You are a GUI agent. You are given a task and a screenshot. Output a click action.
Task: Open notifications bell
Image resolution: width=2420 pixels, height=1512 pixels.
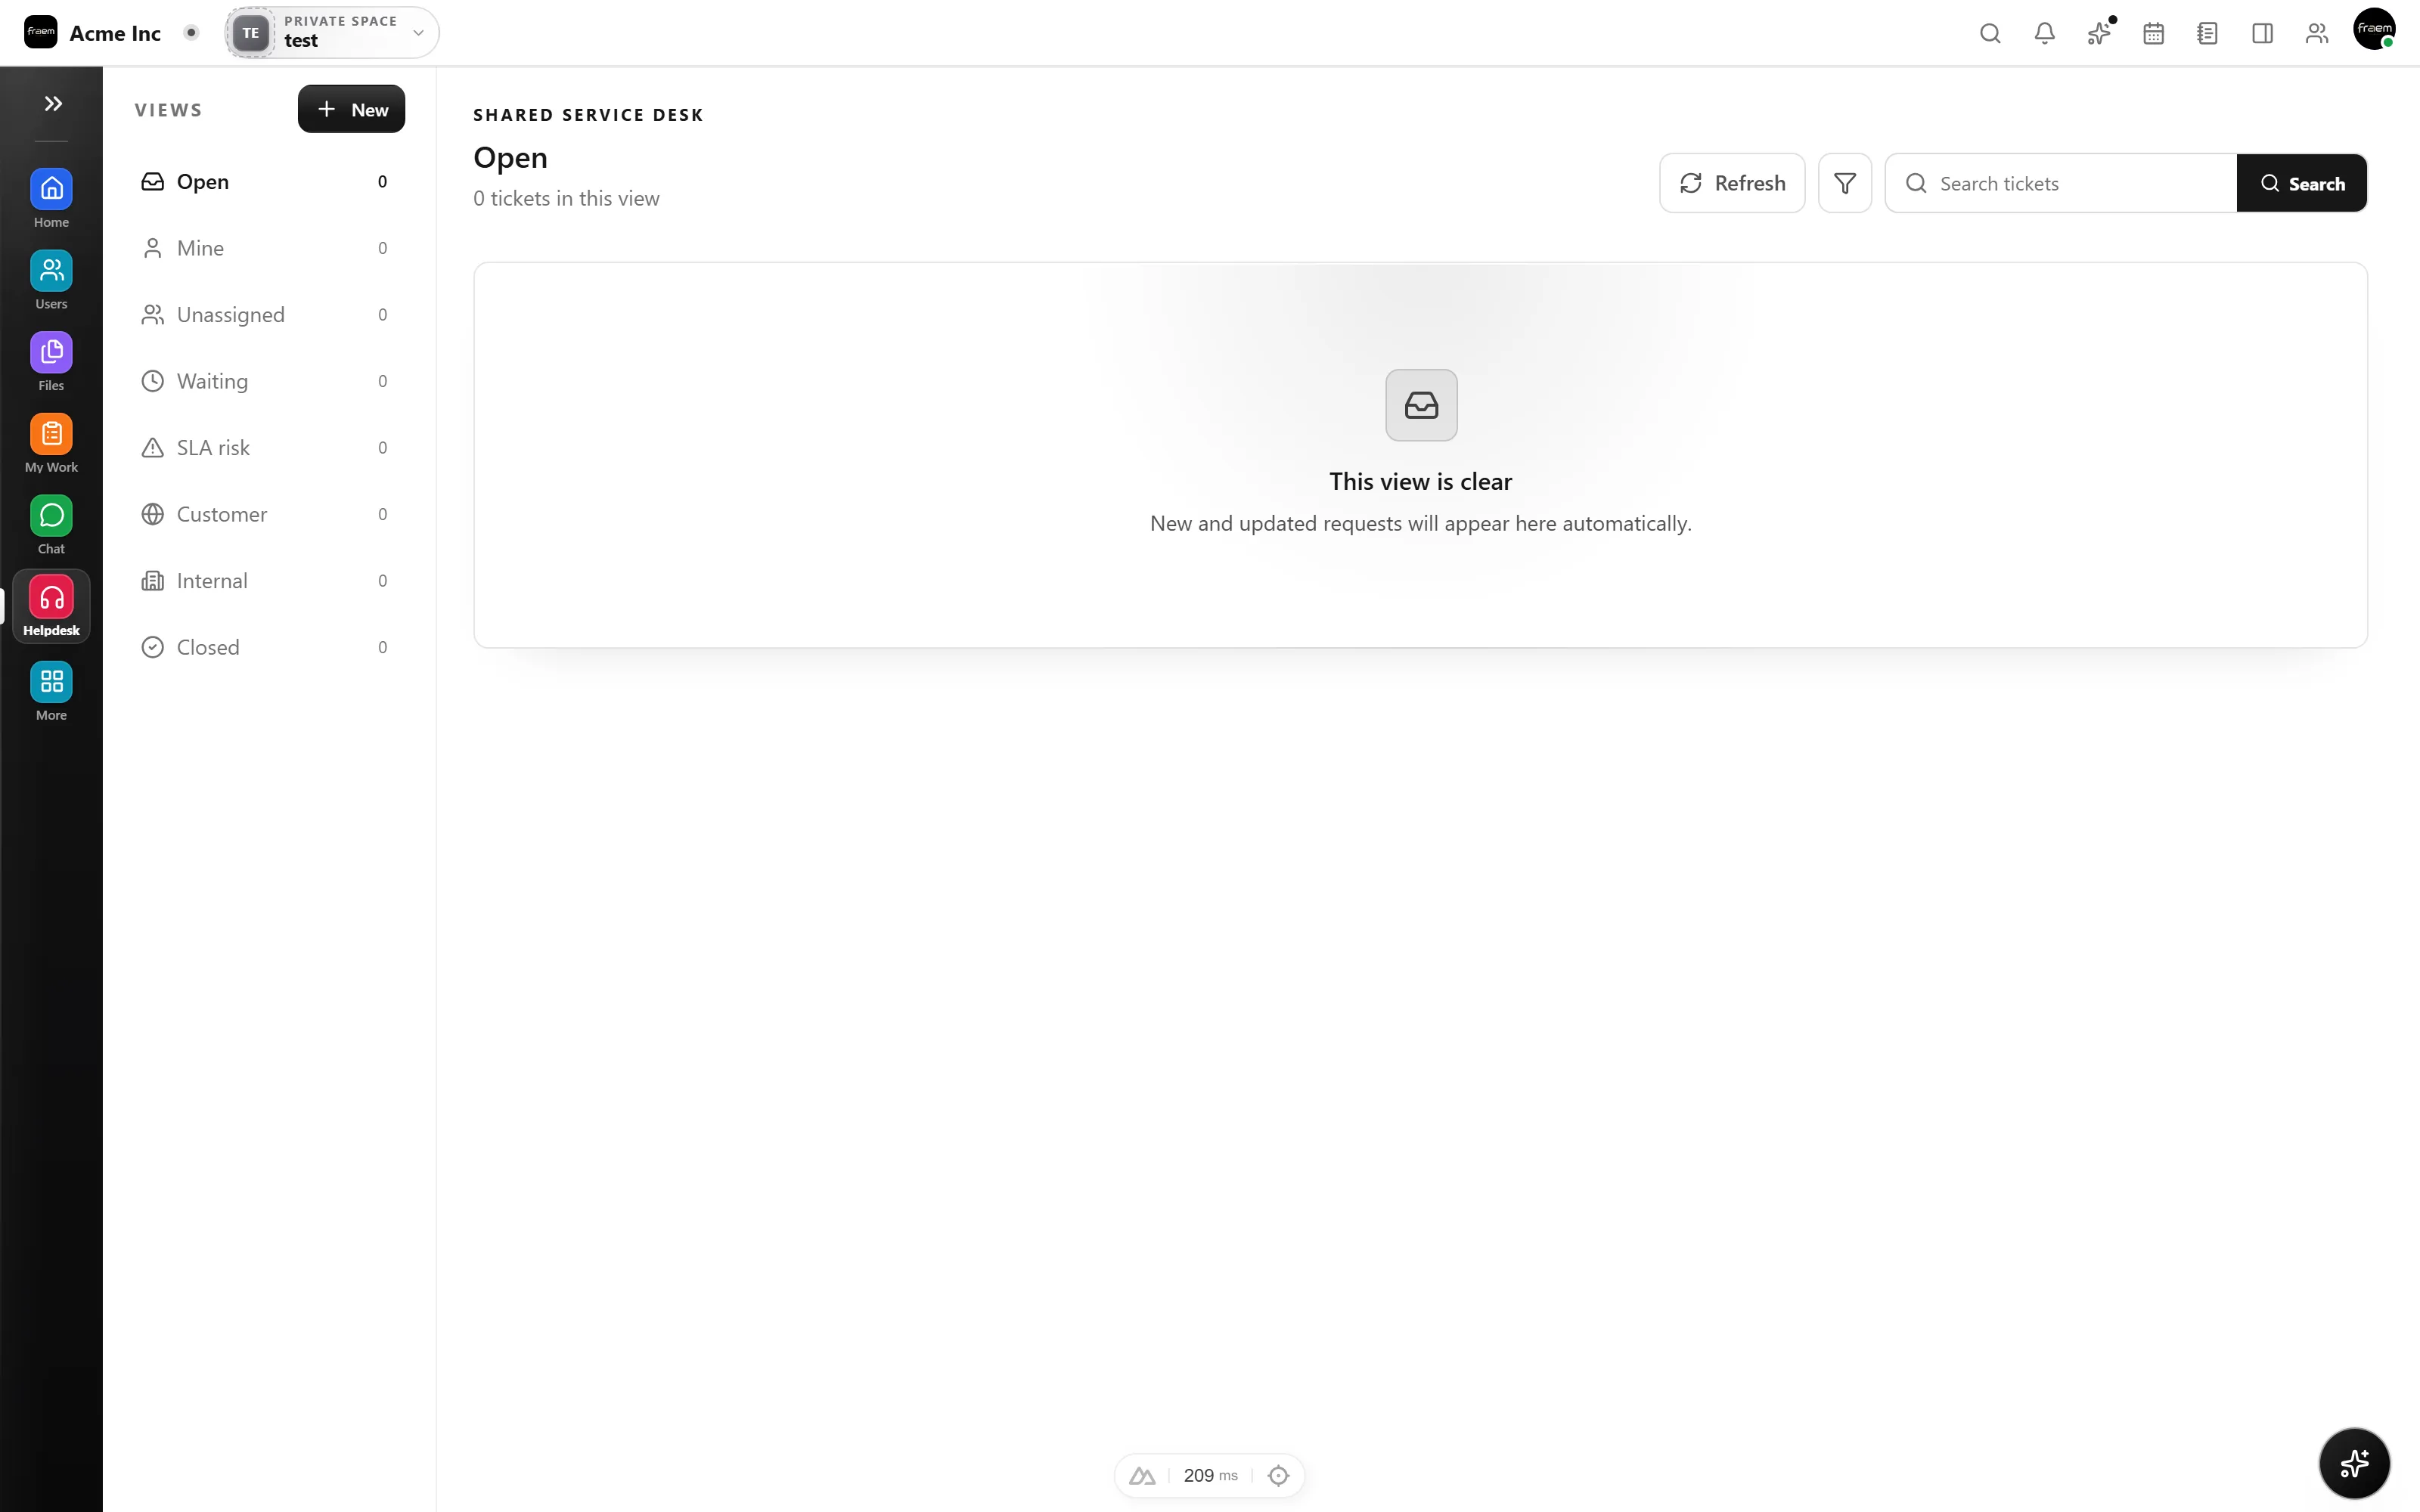coord(2044,33)
